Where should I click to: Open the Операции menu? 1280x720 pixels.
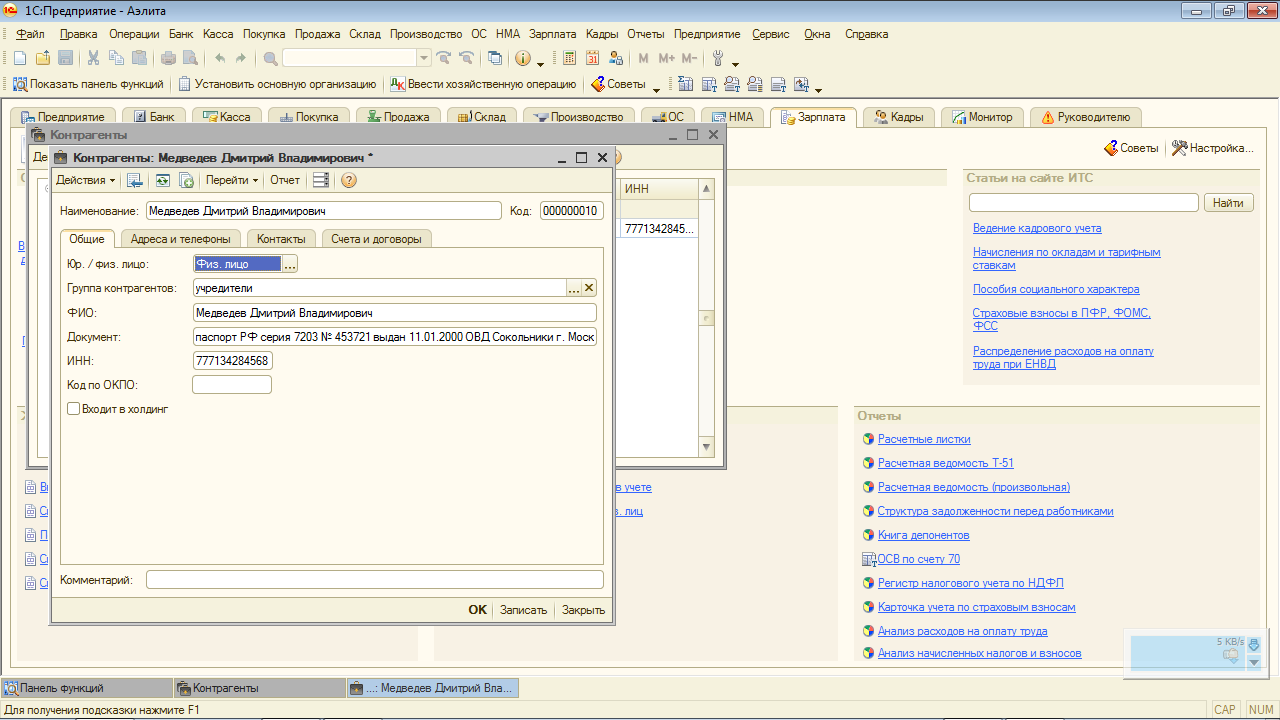point(134,34)
